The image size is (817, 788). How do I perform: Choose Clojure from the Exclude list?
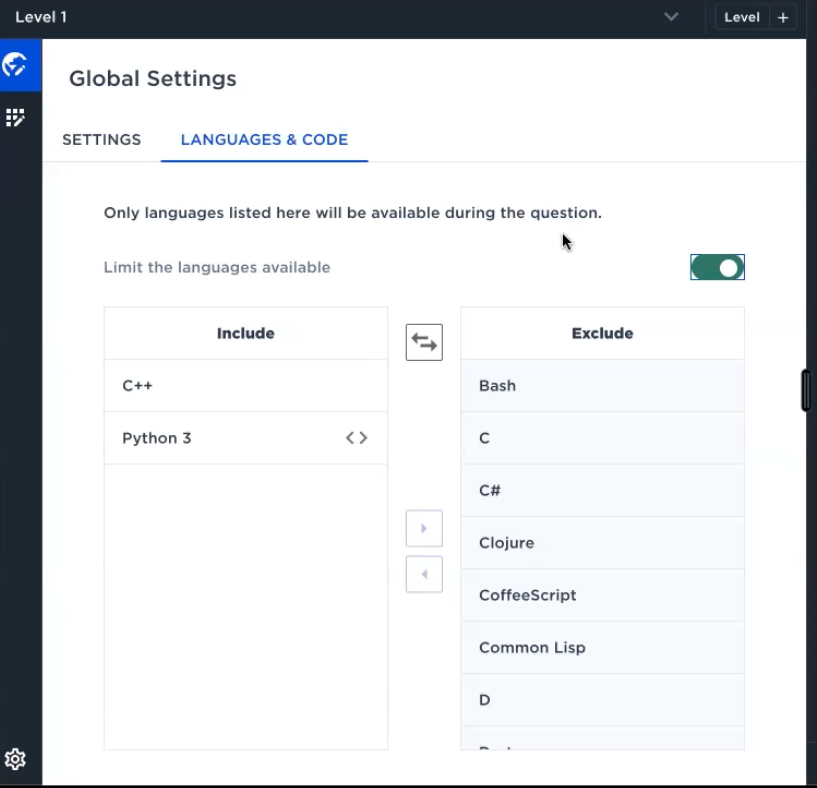[x=506, y=543]
